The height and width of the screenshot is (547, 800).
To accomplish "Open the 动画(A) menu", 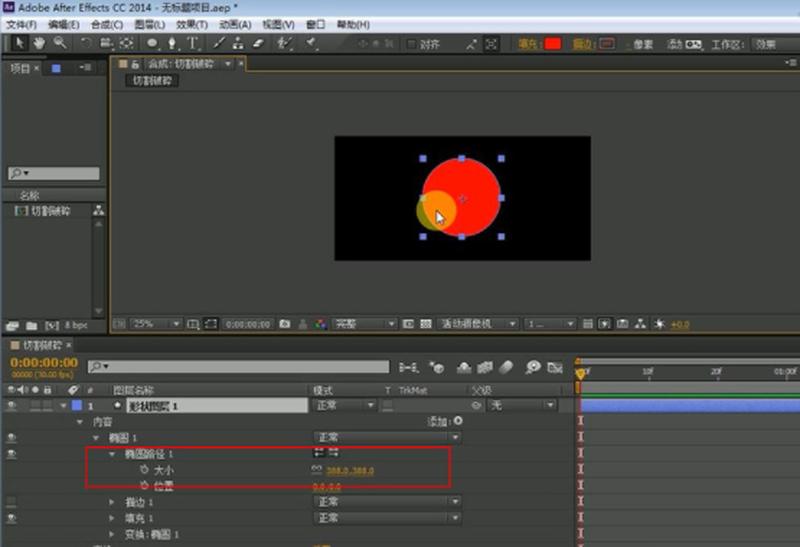I will tap(235, 24).
